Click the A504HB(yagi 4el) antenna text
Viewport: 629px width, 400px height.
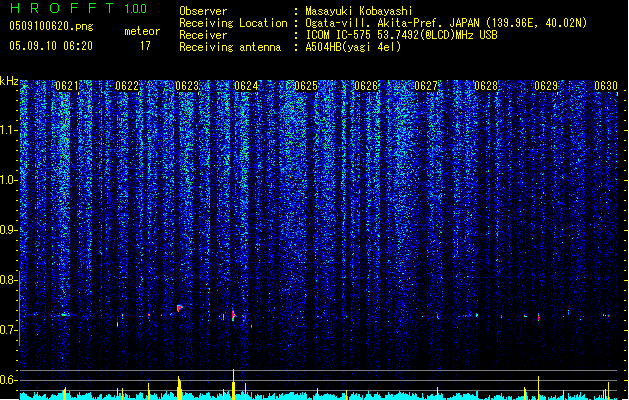tap(353, 47)
